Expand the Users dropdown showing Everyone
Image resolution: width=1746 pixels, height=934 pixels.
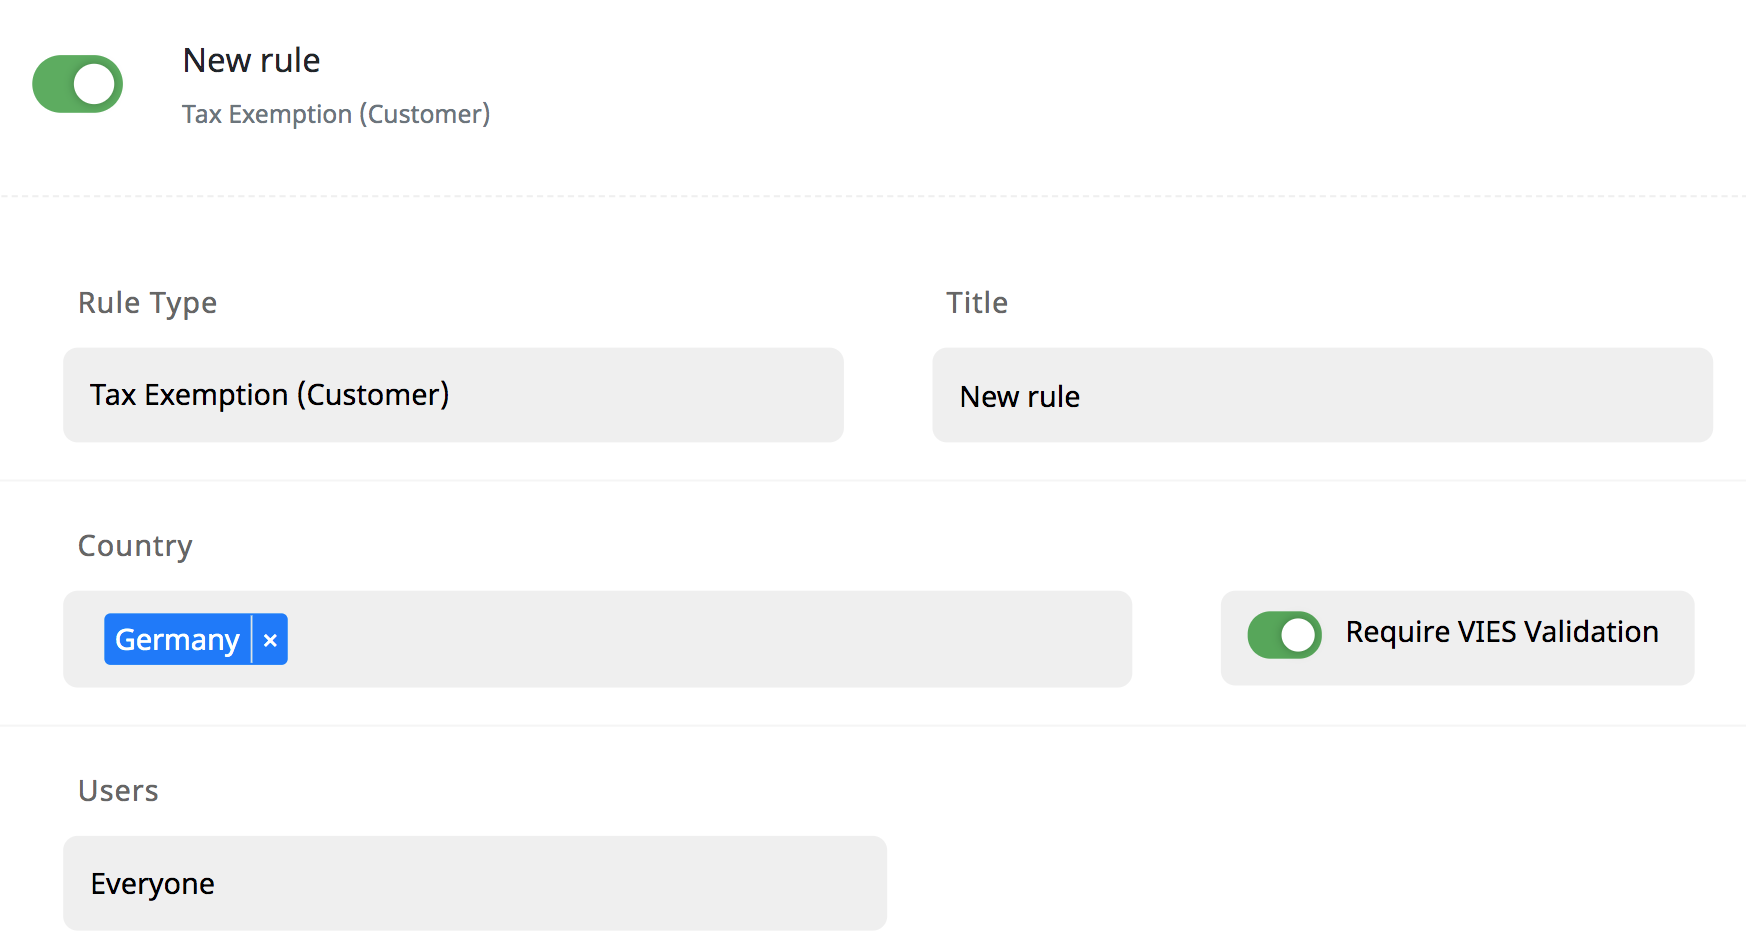click(x=474, y=883)
